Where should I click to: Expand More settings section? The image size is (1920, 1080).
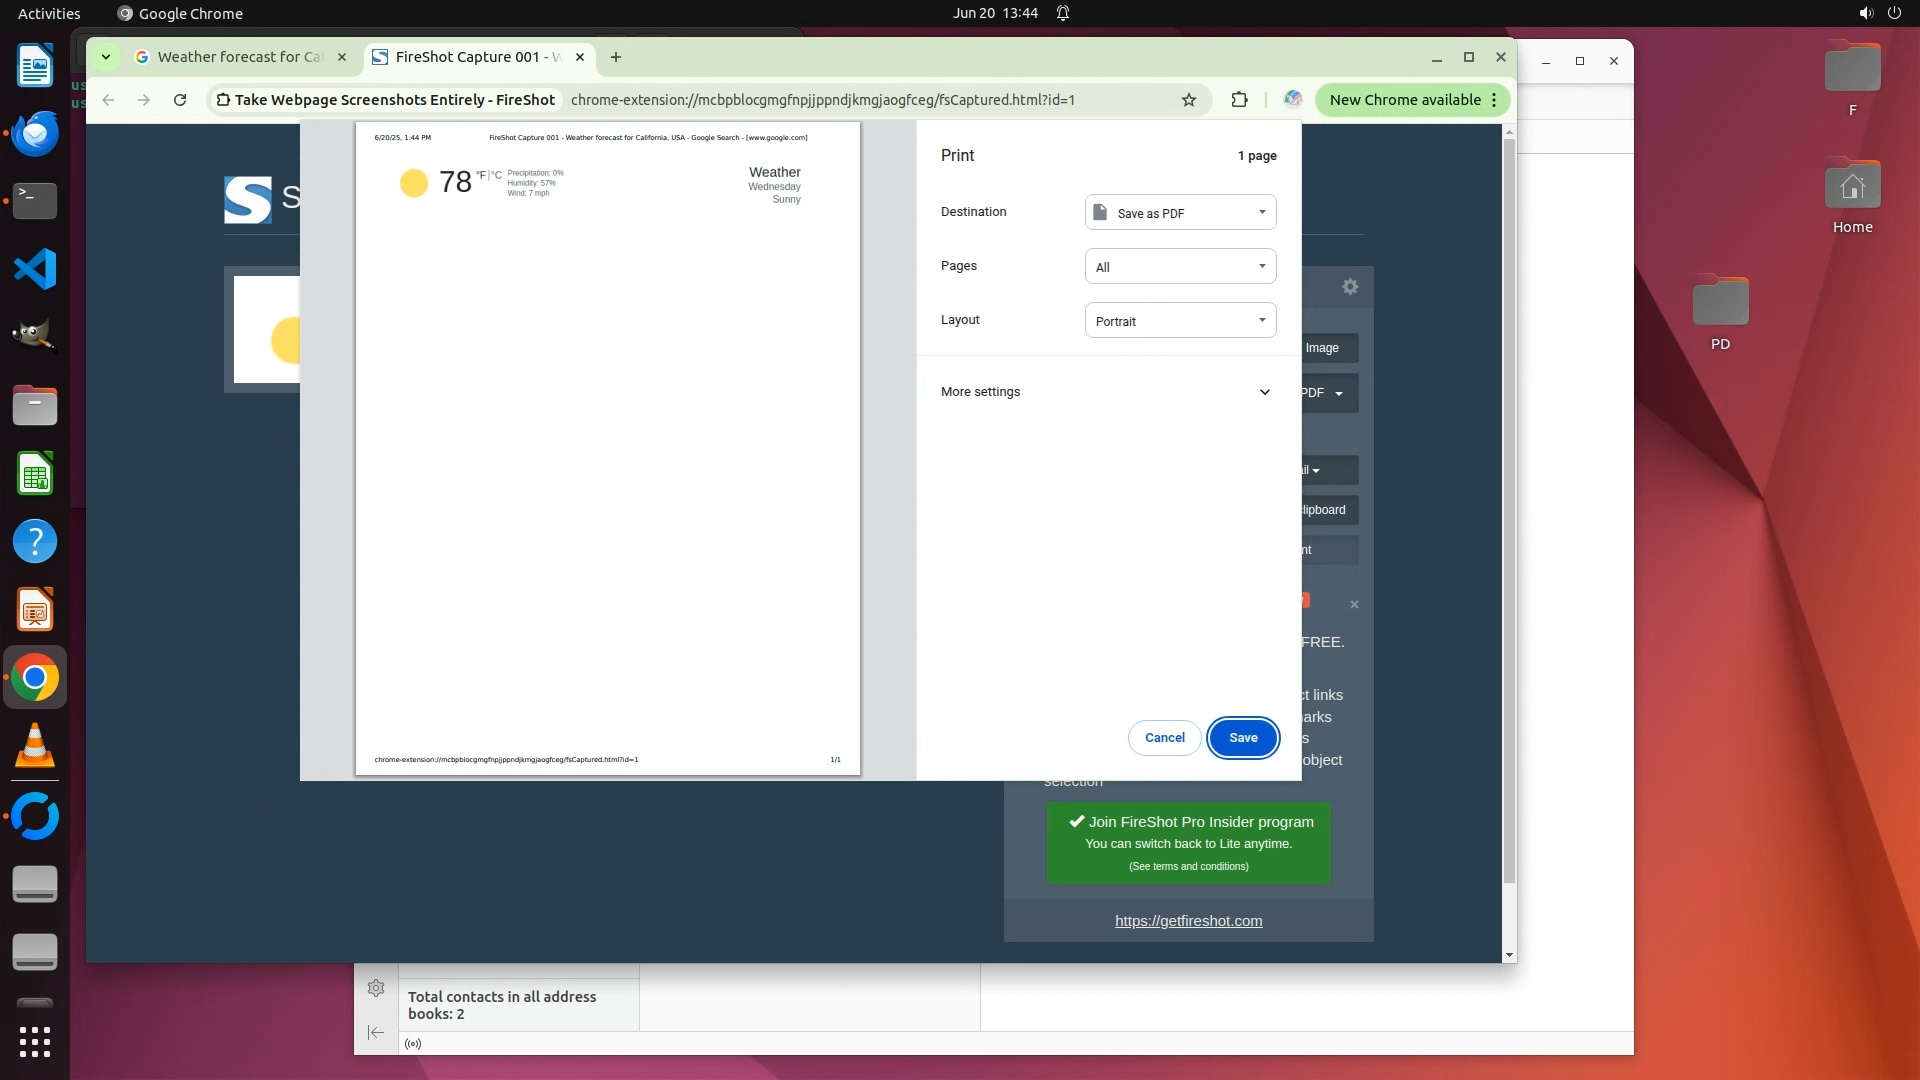pos(1106,392)
